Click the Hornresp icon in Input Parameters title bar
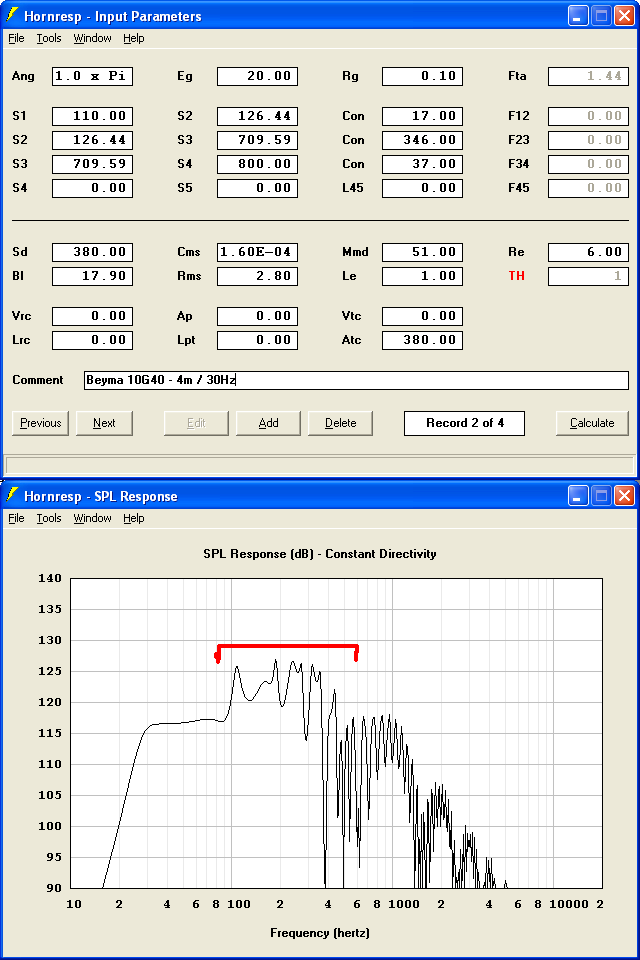 (x=12, y=15)
